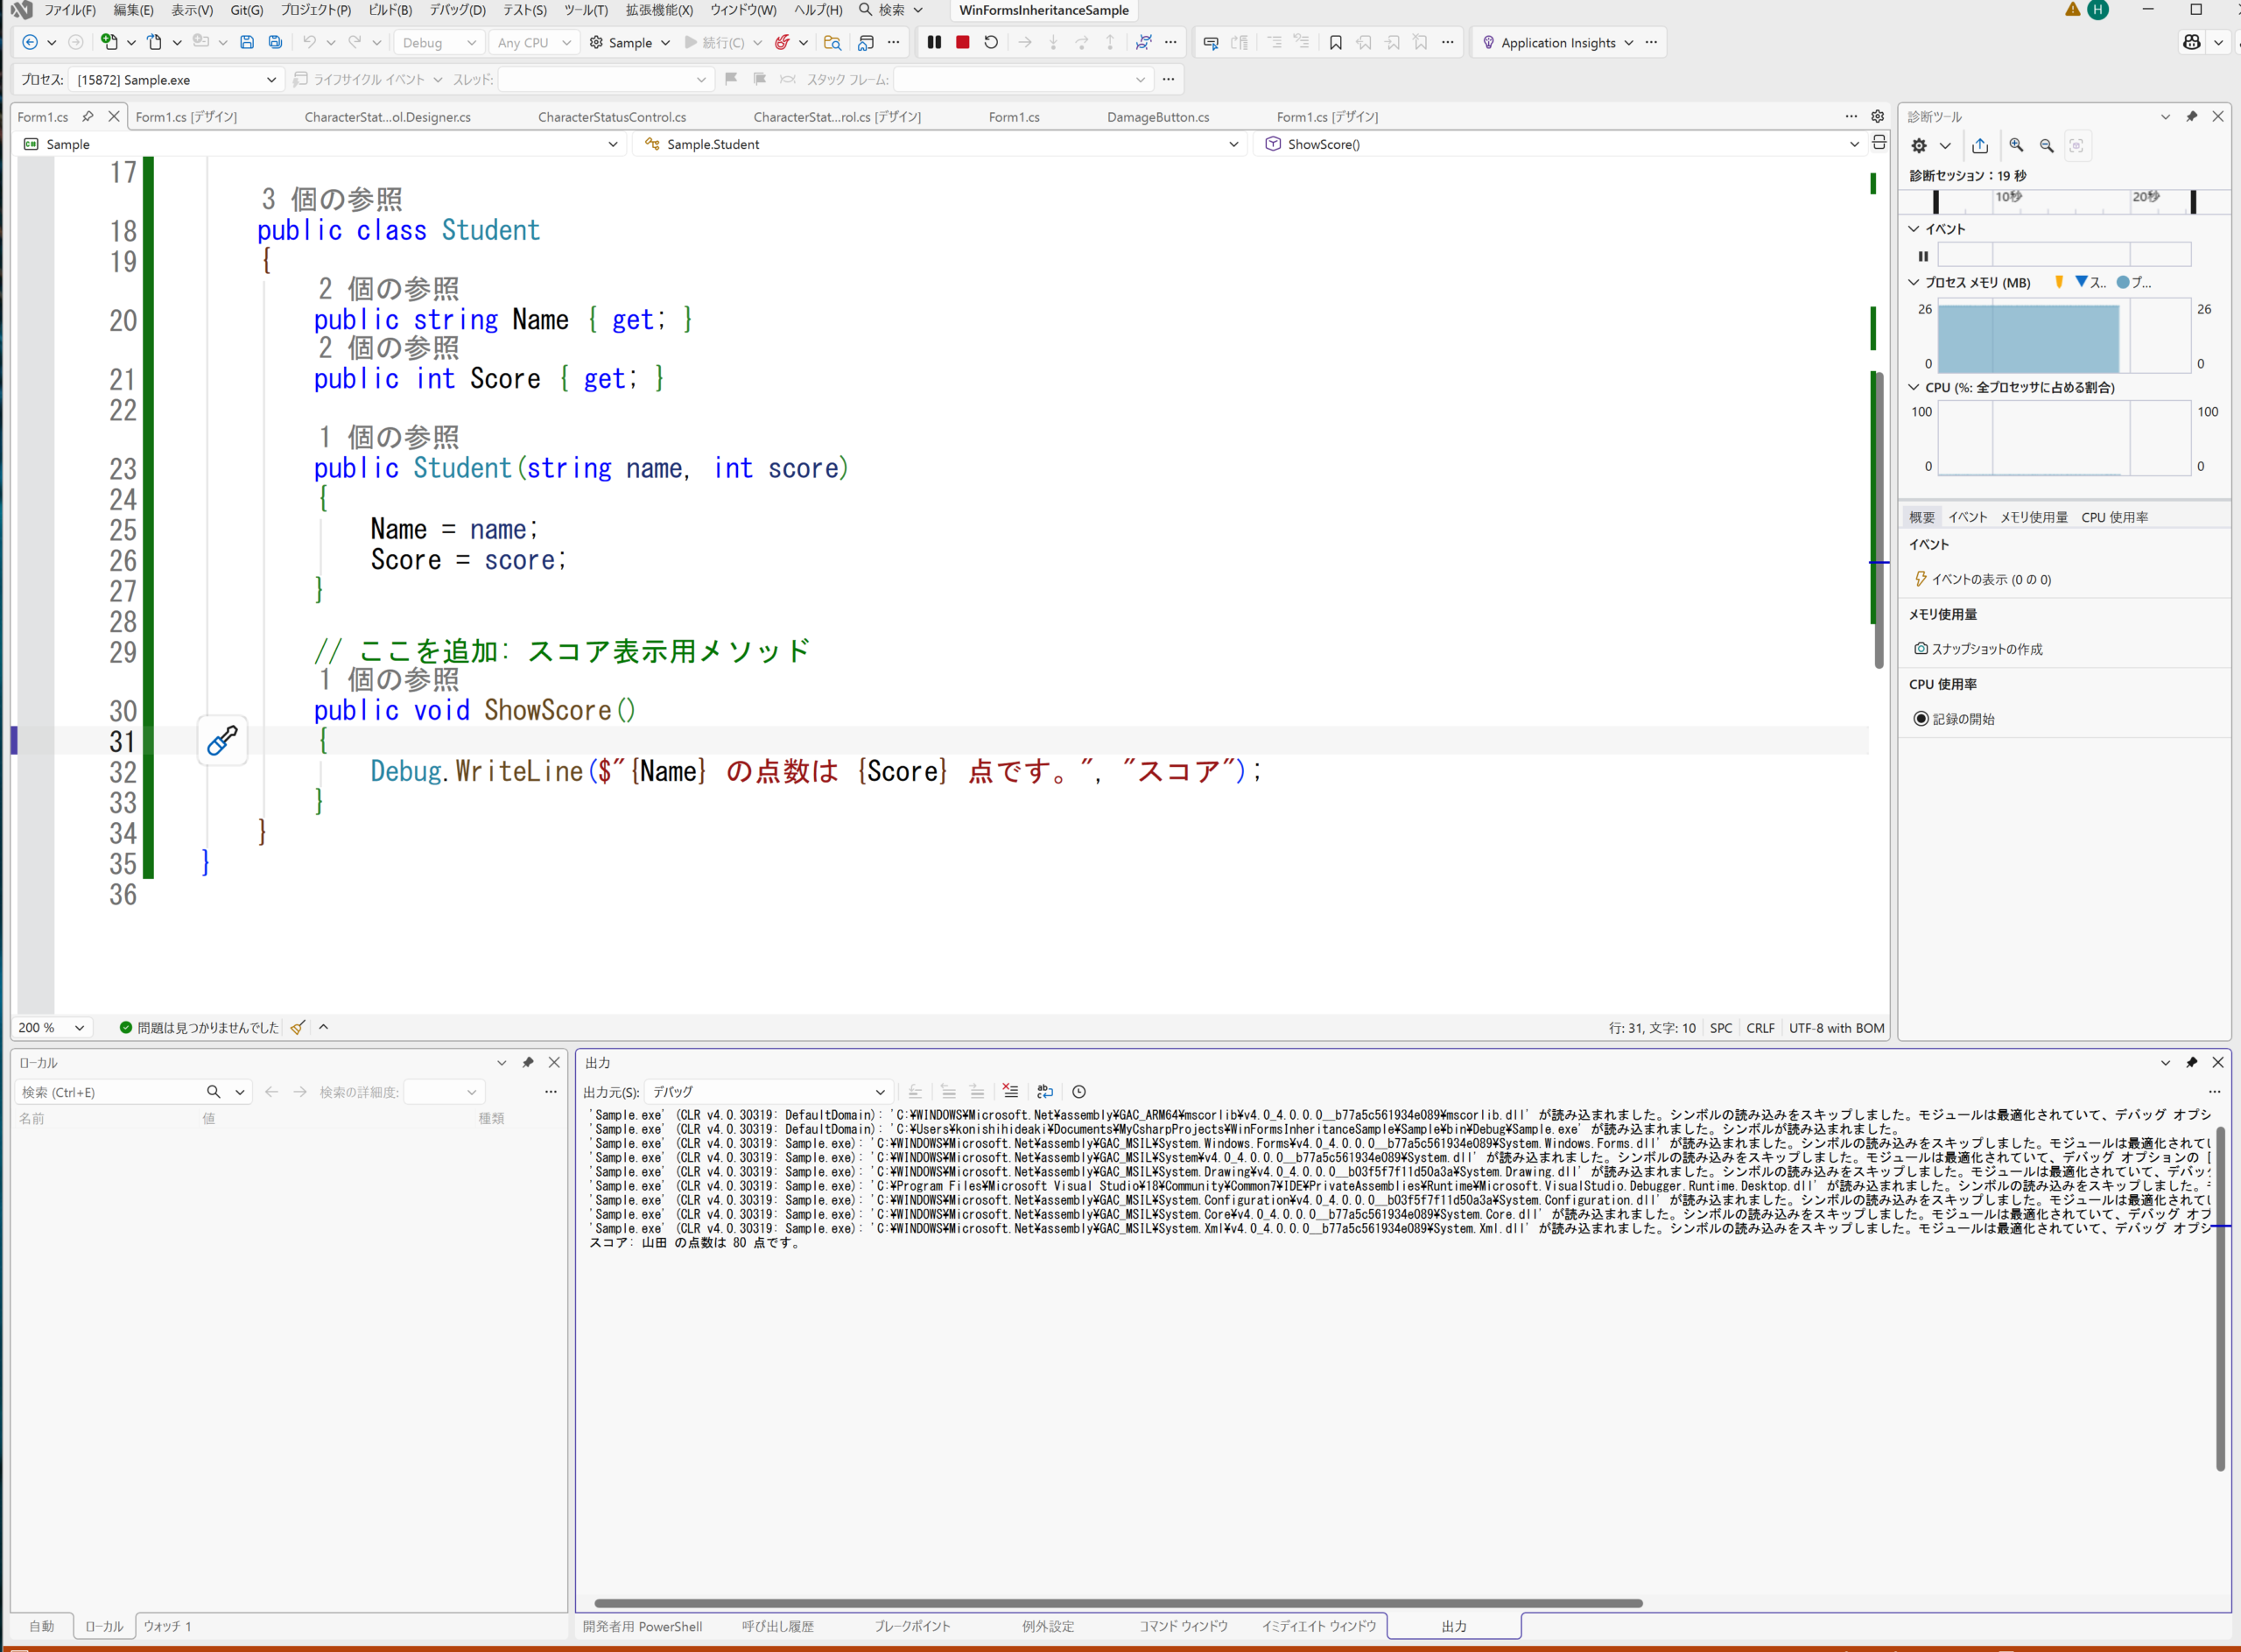This screenshot has width=2241, height=1652.
Task: Switch to the CharacterStatusControl.cs tab
Action: click(612, 117)
